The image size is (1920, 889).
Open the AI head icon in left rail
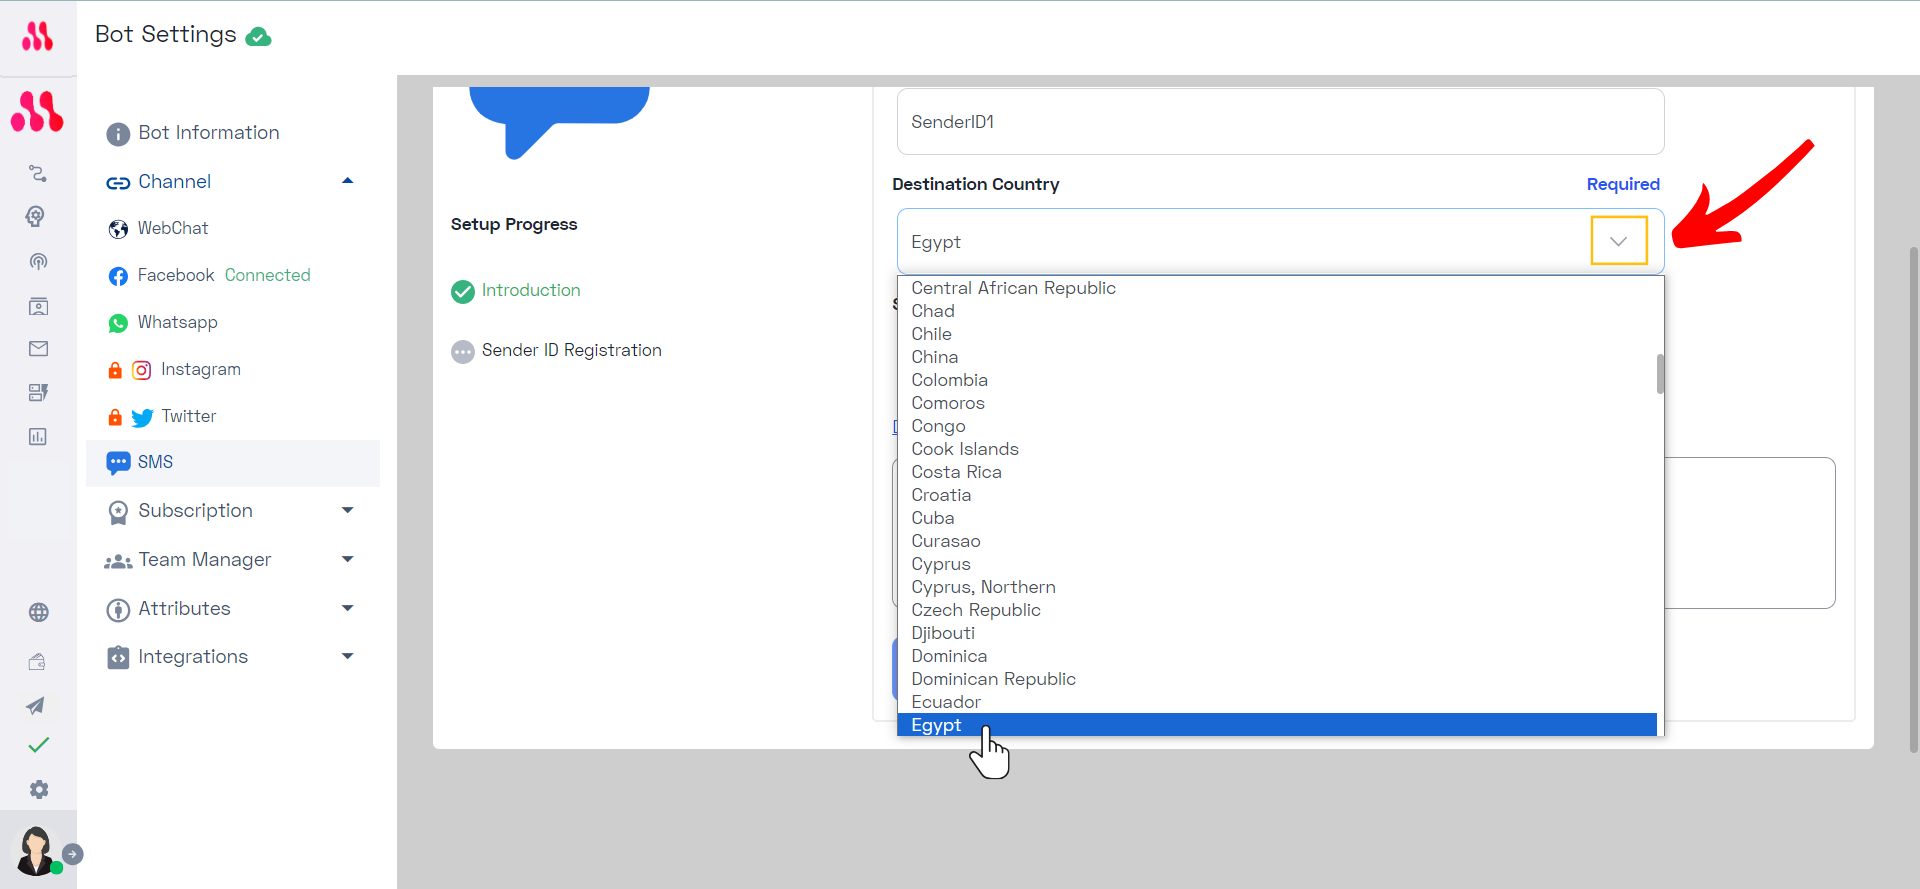pos(37,217)
